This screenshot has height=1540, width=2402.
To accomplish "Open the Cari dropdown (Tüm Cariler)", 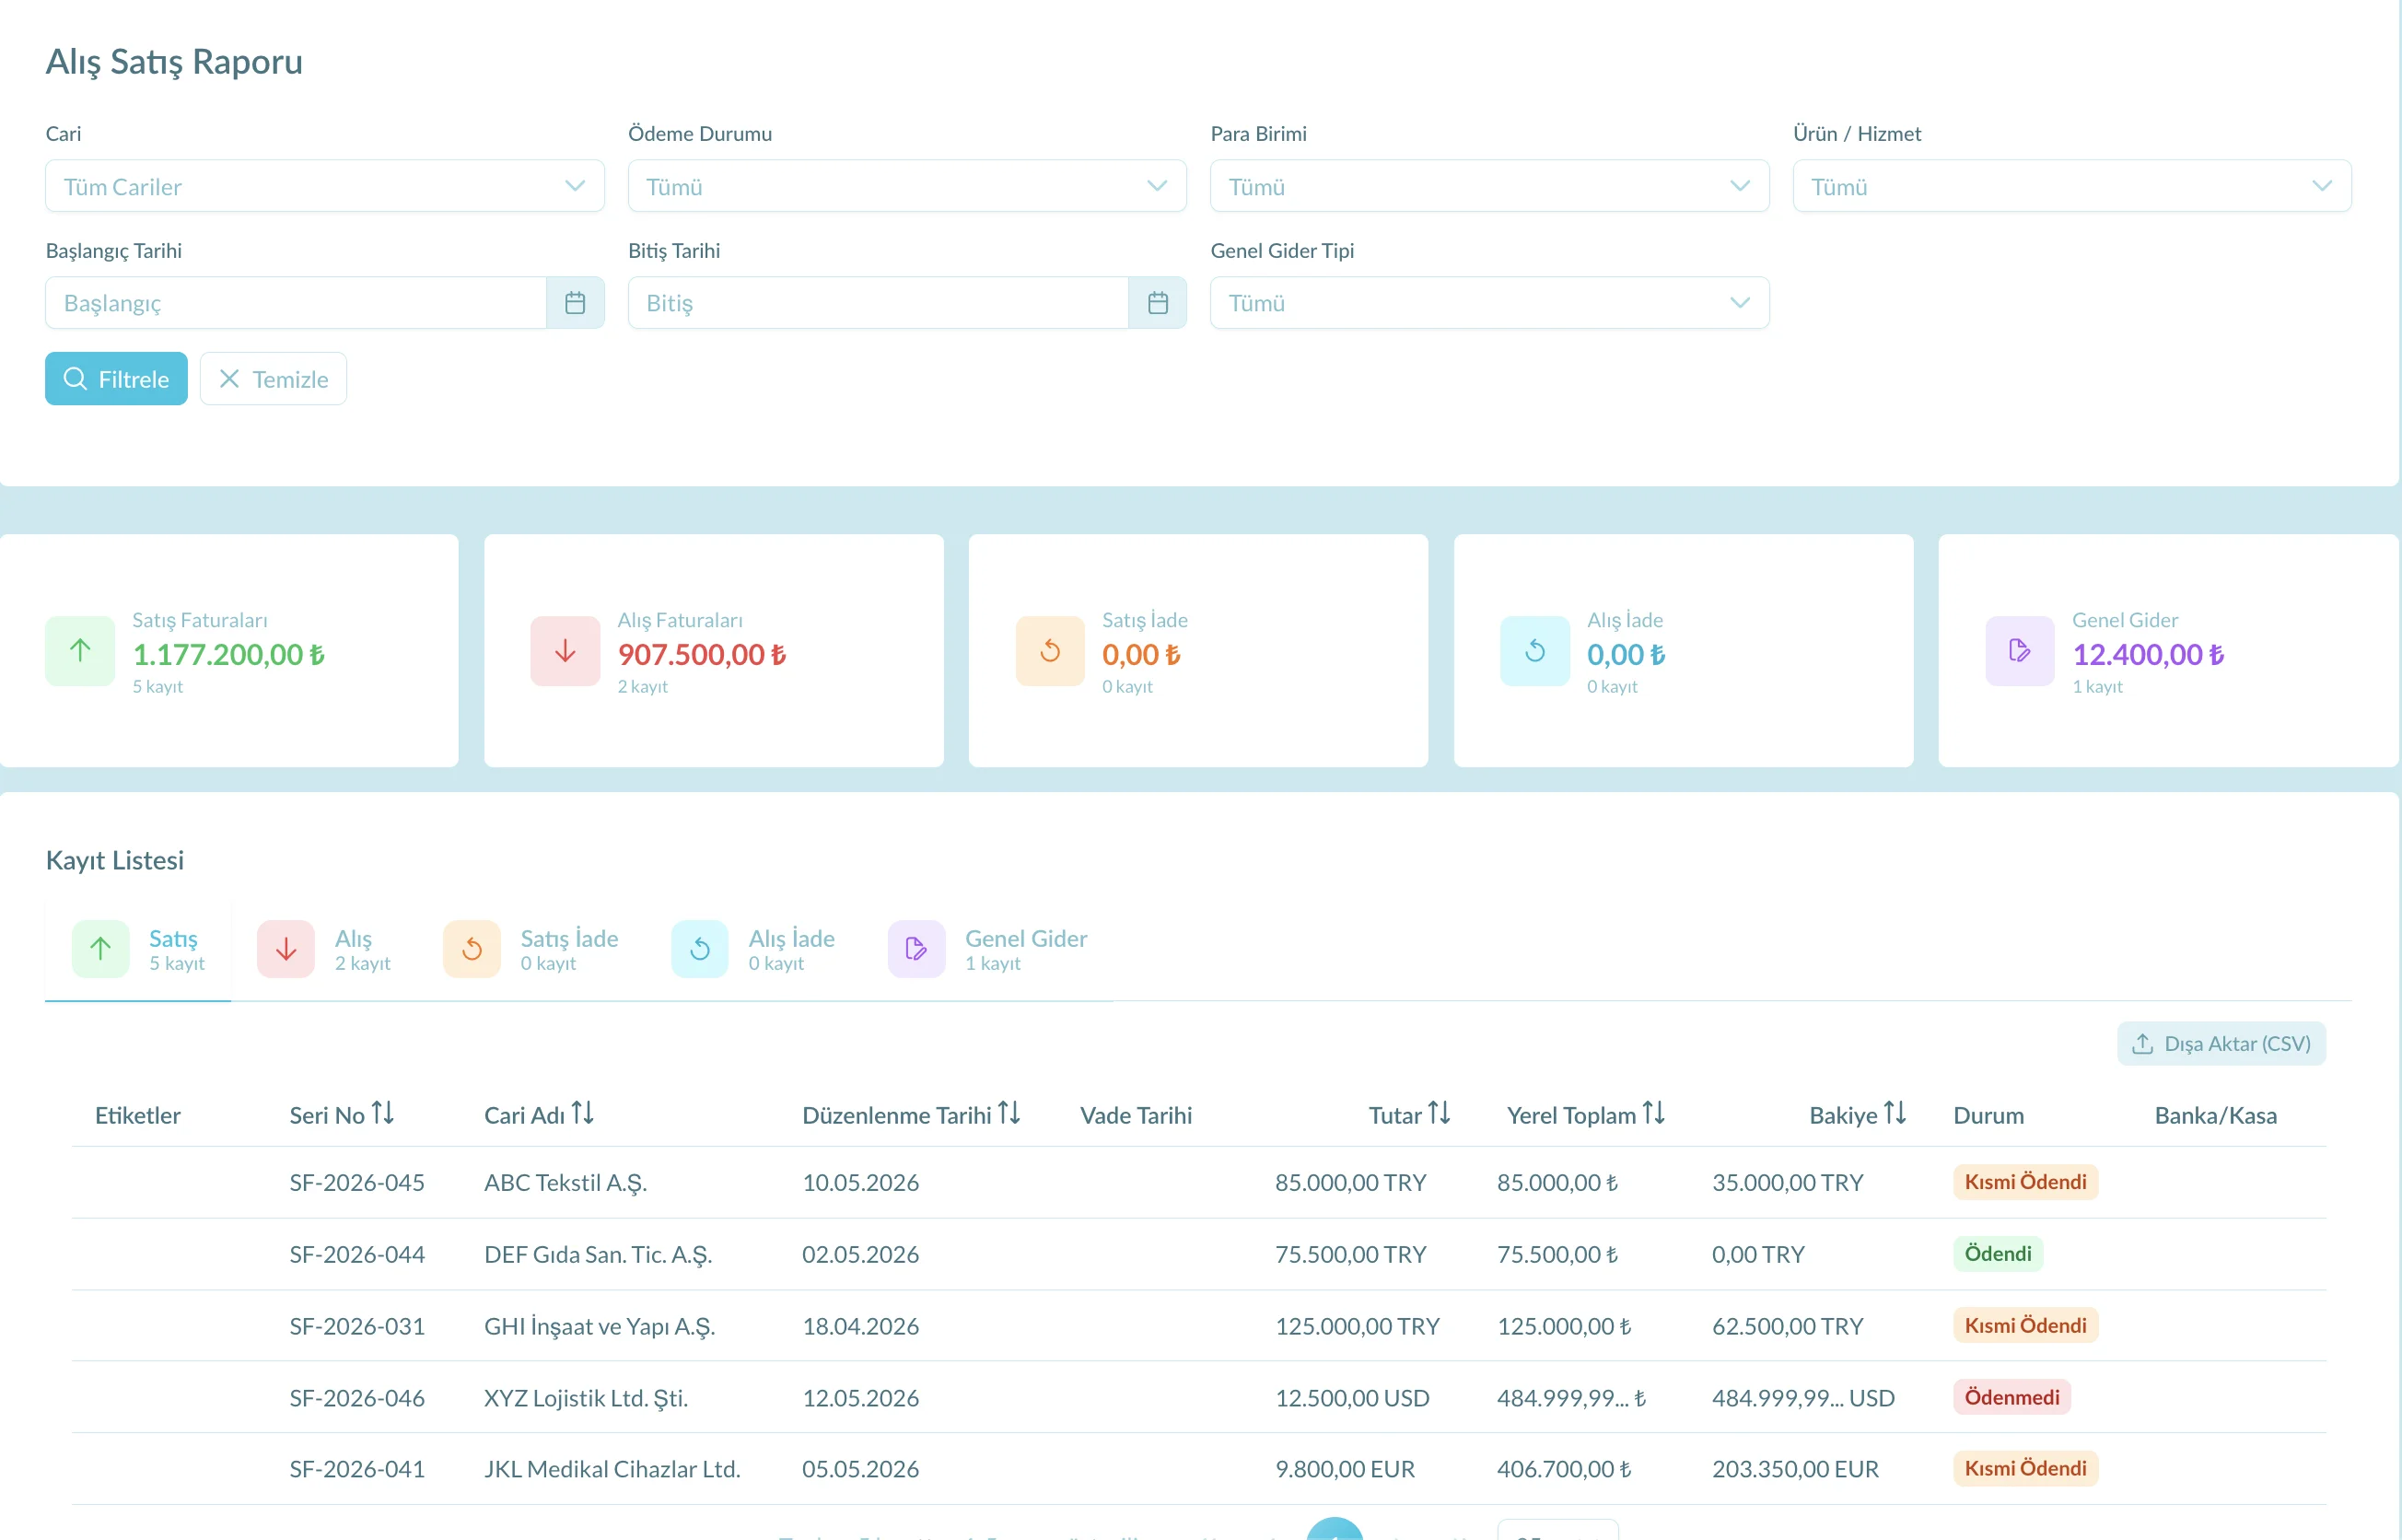I will (325, 186).
